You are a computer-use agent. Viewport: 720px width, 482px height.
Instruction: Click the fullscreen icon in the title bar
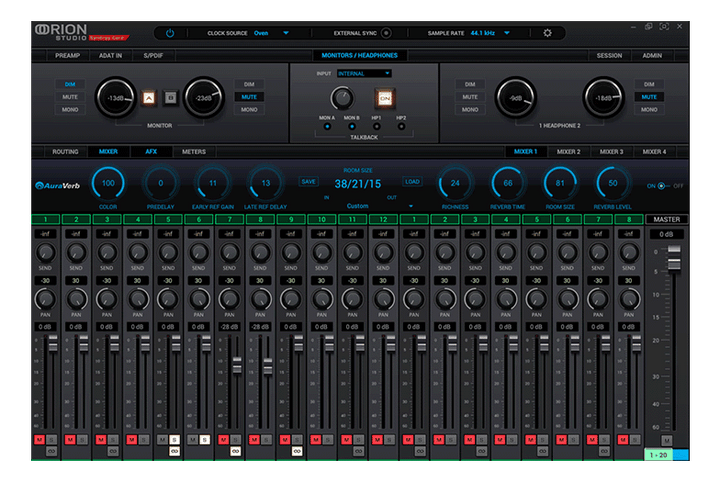664,27
